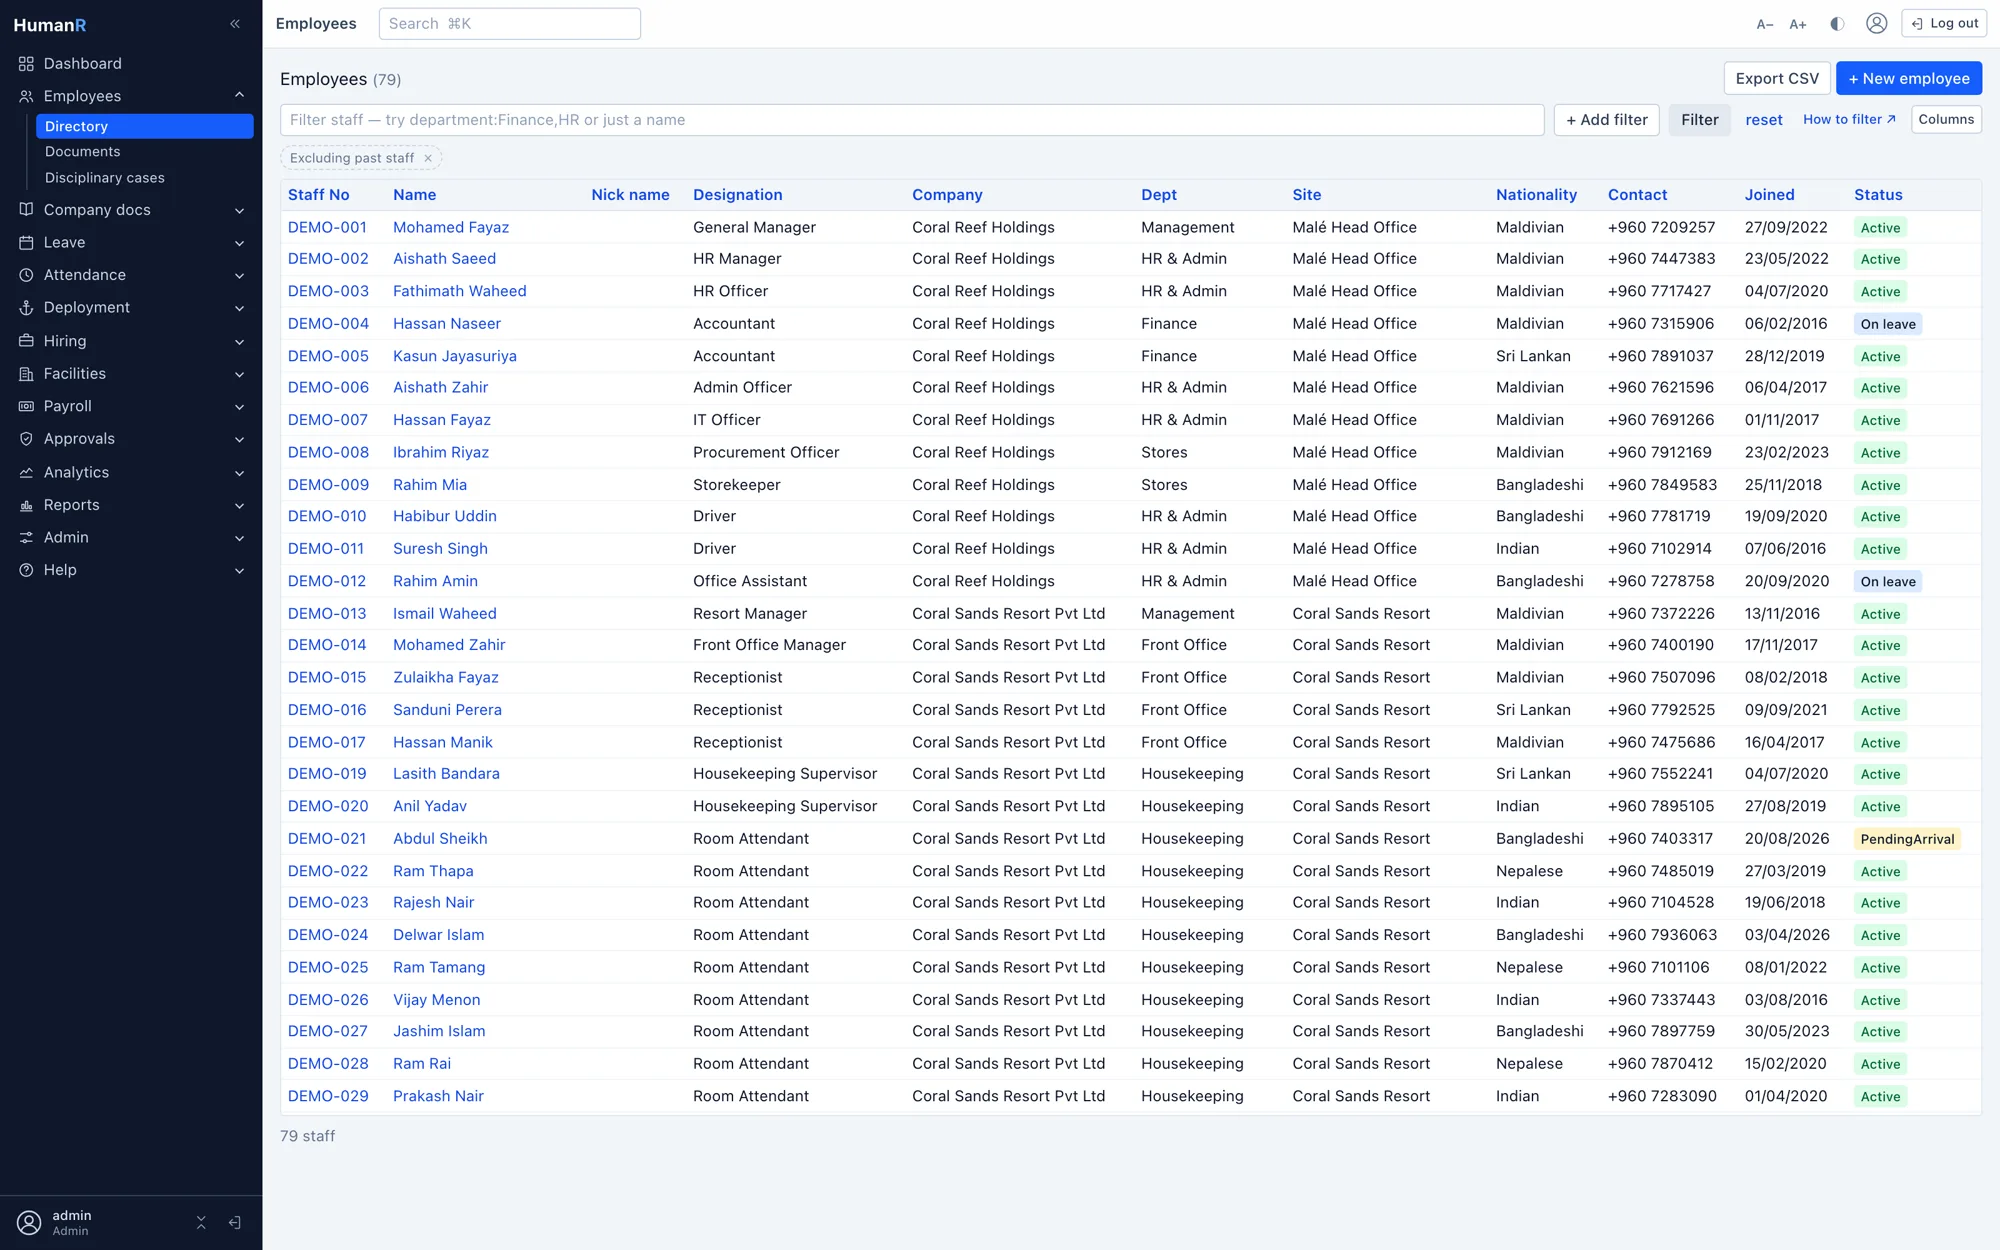Expand the admin user menu chevrons
The image size is (2000, 1250).
click(201, 1223)
